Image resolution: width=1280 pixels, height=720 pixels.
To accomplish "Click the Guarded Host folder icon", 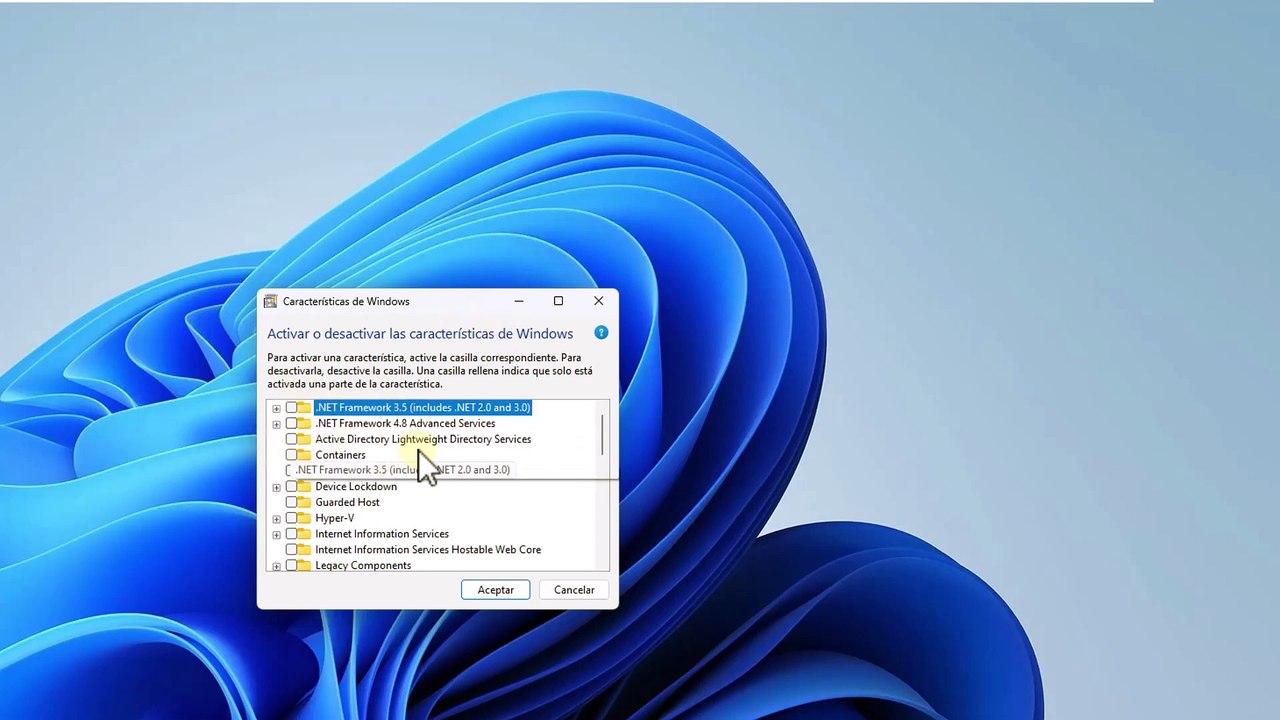I will pyautogui.click(x=304, y=503).
